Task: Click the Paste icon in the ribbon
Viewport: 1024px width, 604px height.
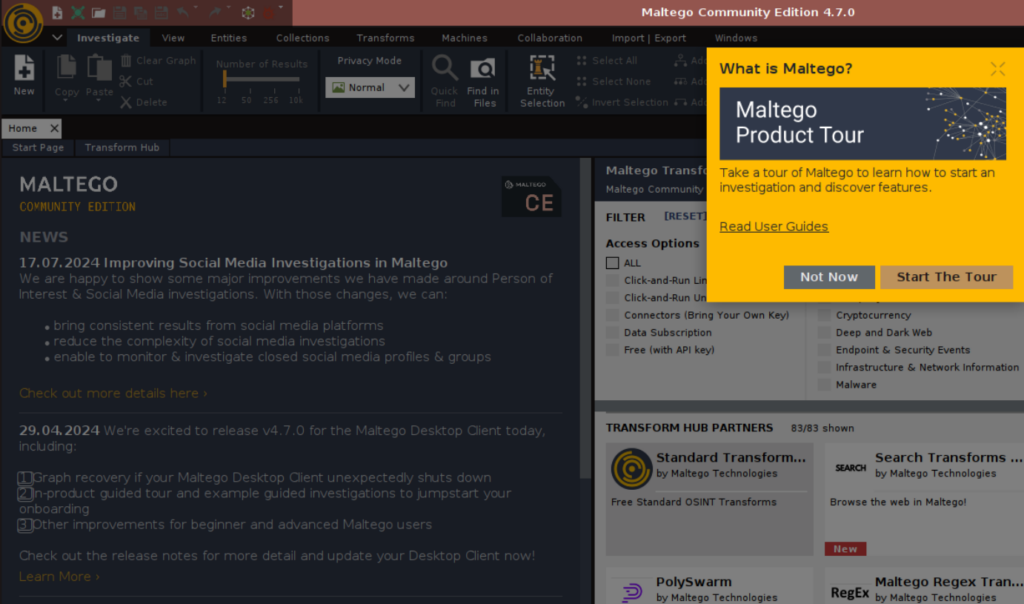Action: tap(99, 67)
